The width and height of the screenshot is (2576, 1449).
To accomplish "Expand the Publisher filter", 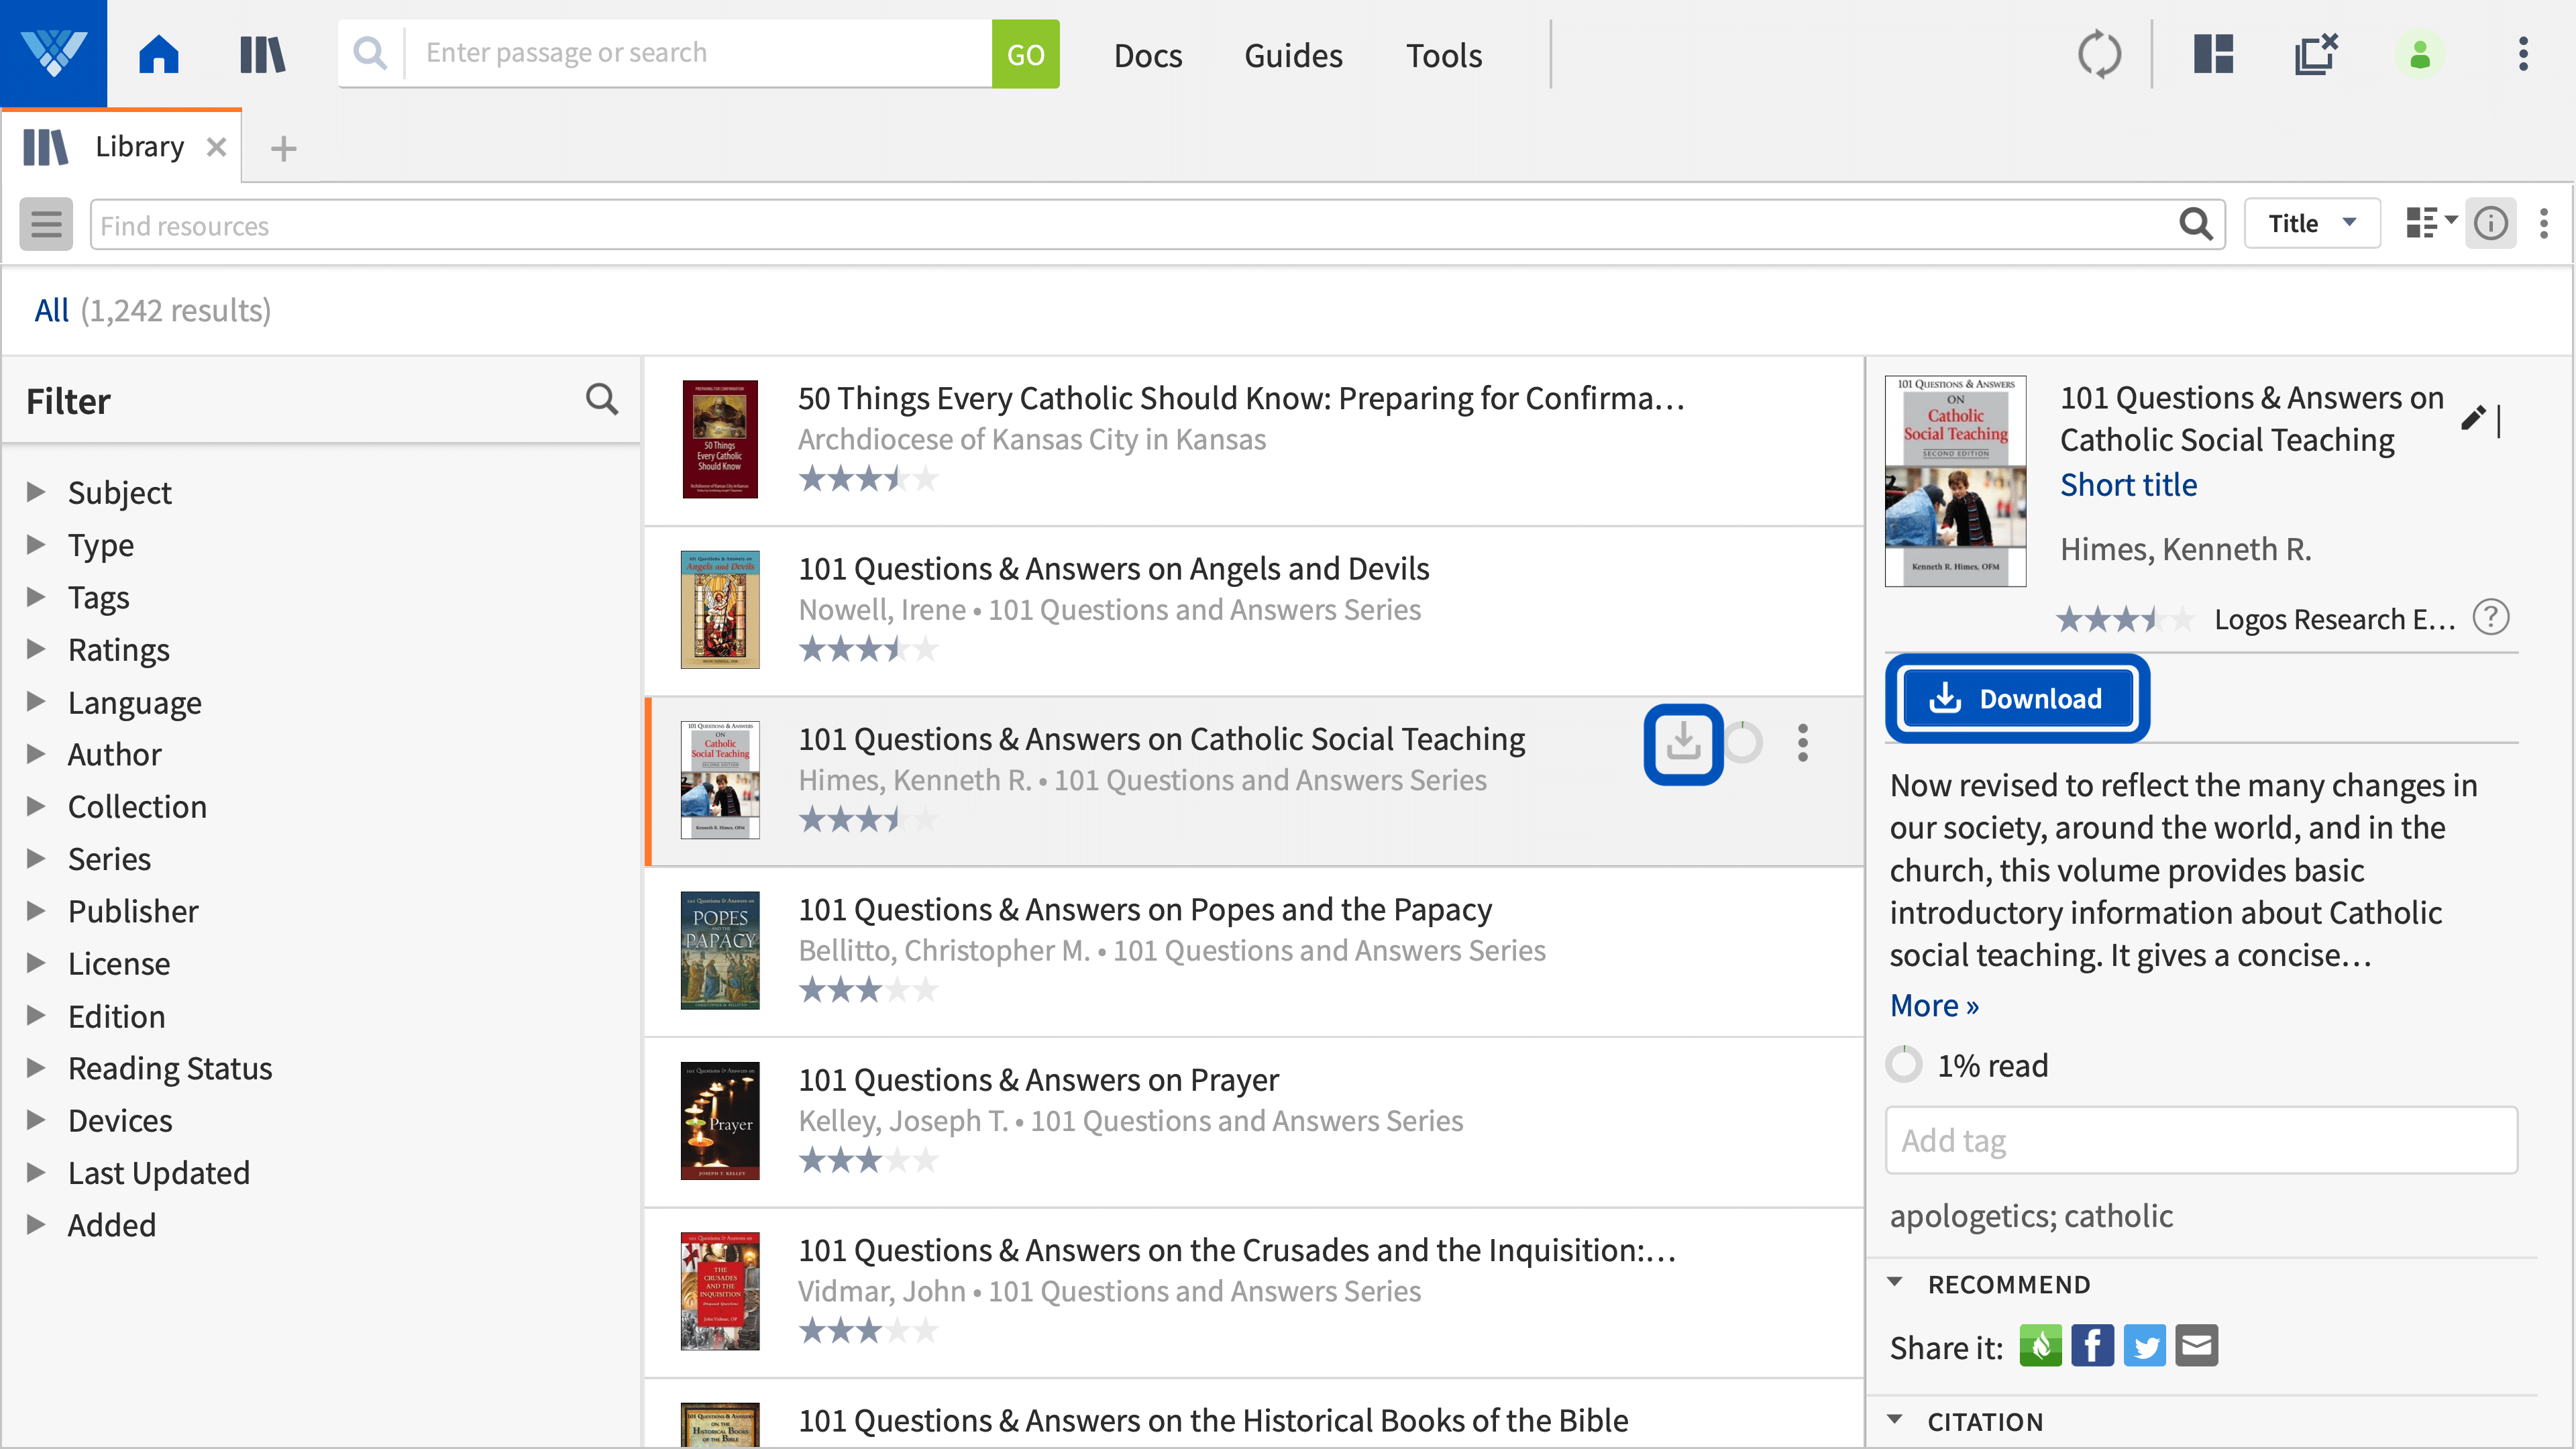I will (36, 910).
